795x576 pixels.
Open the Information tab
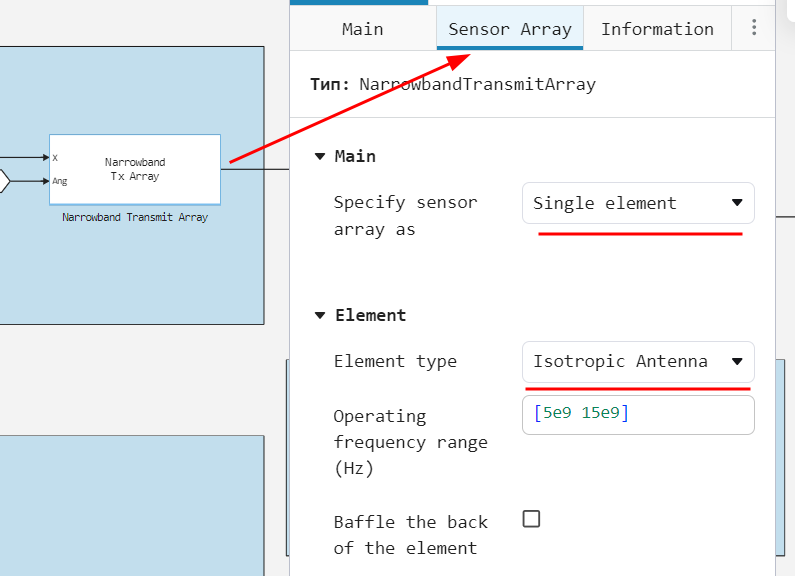click(657, 29)
